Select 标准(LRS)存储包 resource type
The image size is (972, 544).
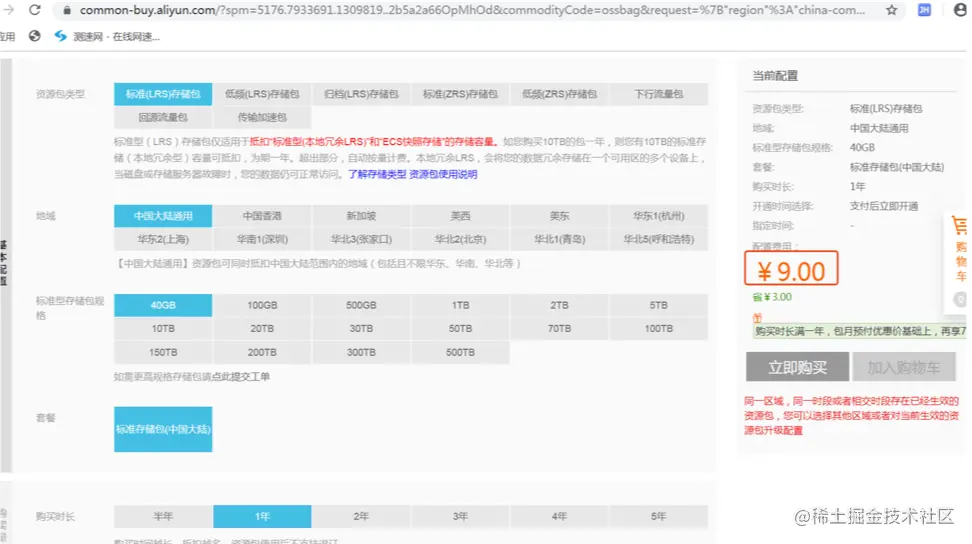coord(163,94)
